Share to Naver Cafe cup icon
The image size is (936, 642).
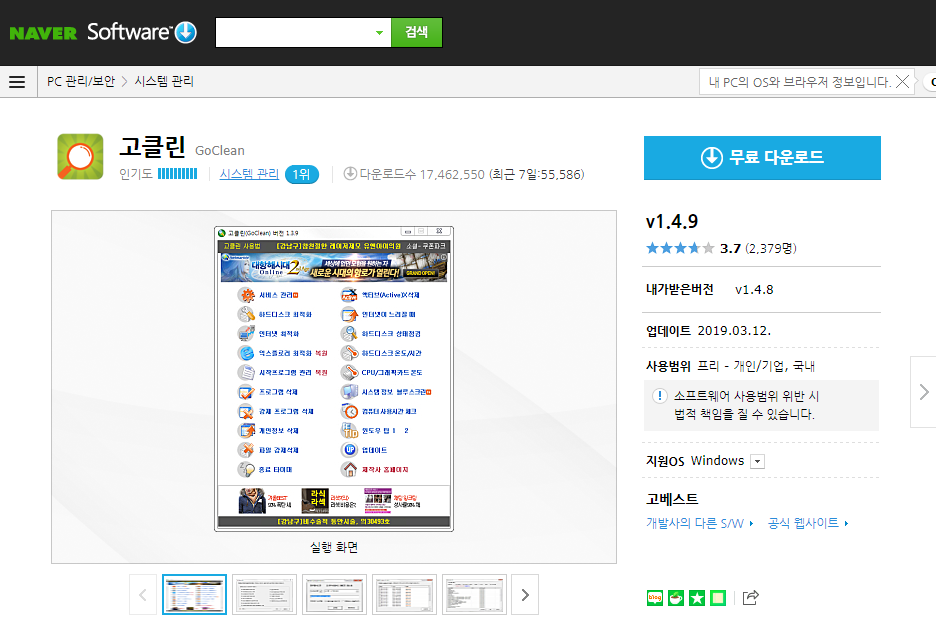tap(676, 597)
